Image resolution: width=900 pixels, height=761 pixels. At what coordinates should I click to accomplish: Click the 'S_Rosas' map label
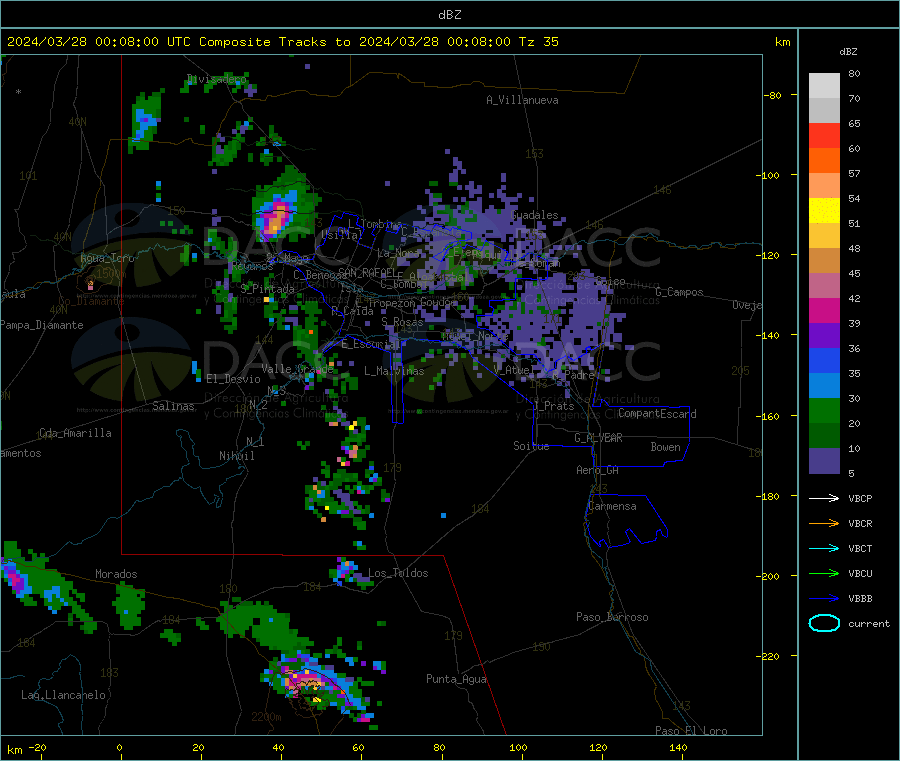click(402, 322)
